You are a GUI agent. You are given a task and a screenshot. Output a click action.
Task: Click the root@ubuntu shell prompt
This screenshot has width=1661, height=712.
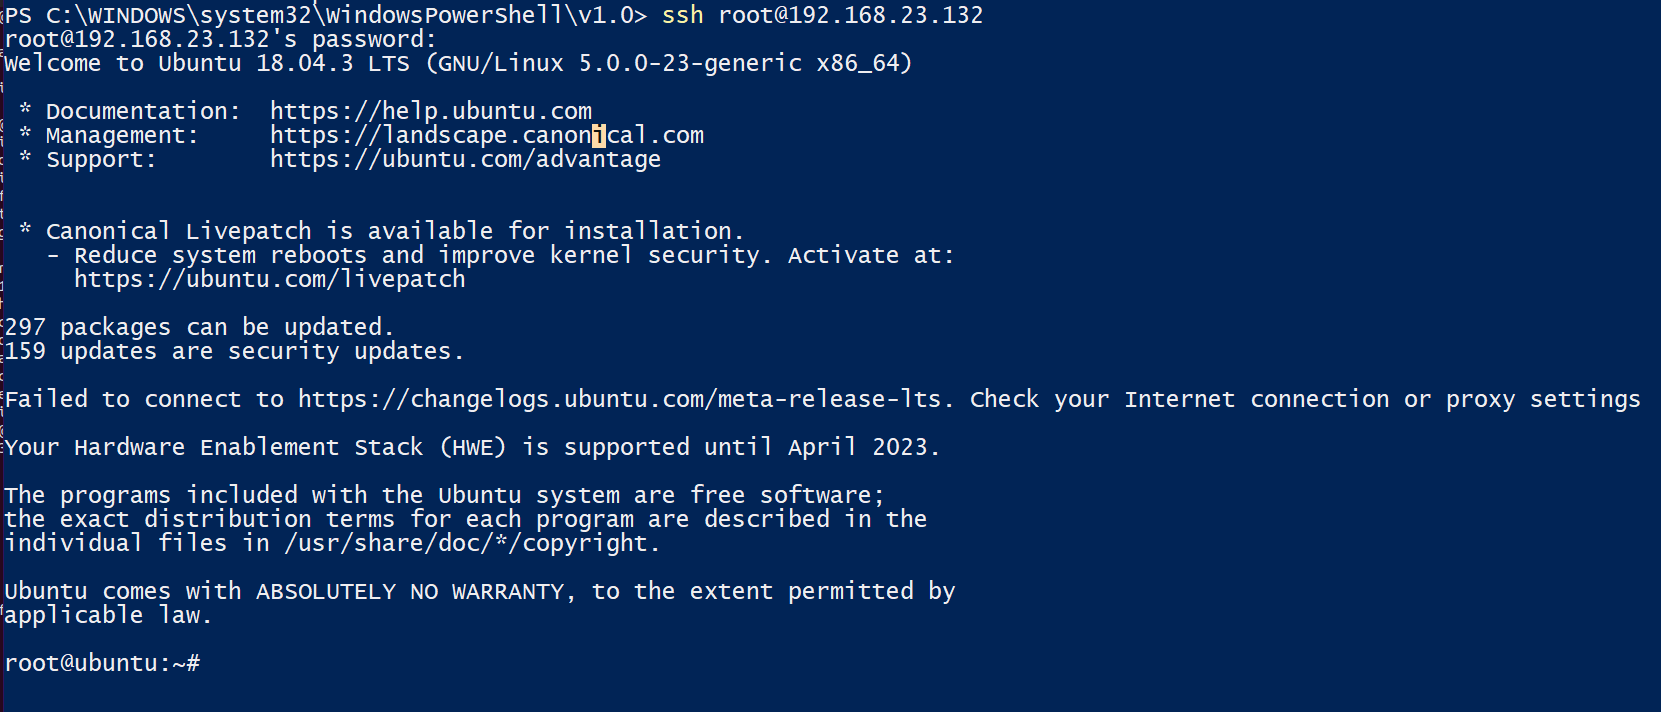pos(101,663)
